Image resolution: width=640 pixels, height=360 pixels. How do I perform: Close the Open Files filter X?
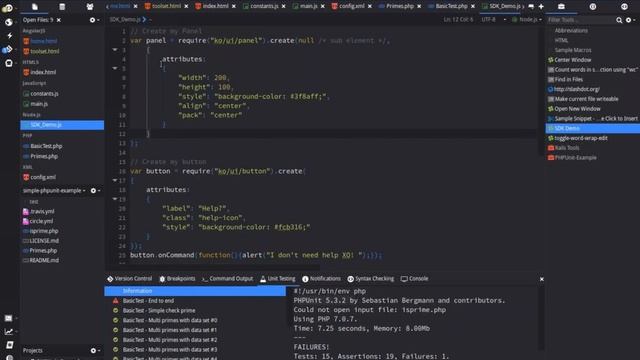pyautogui.click(x=58, y=20)
